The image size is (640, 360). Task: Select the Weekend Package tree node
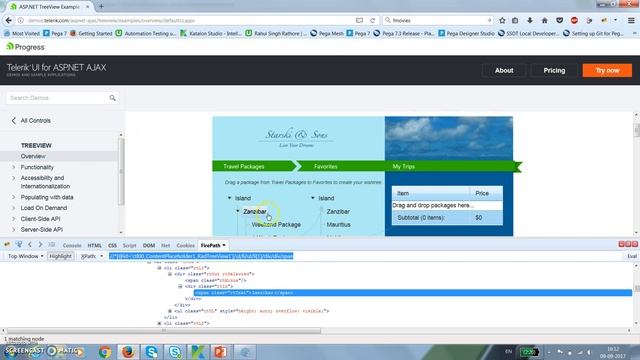(x=276, y=224)
